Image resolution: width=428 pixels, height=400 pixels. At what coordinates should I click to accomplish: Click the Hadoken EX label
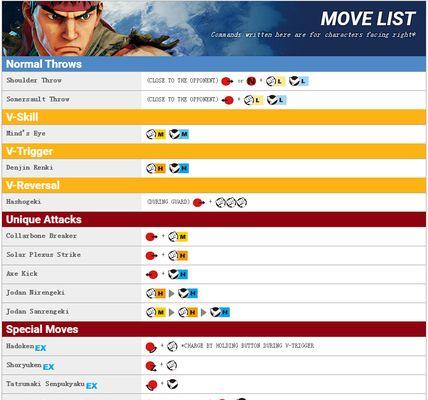click(x=40, y=348)
